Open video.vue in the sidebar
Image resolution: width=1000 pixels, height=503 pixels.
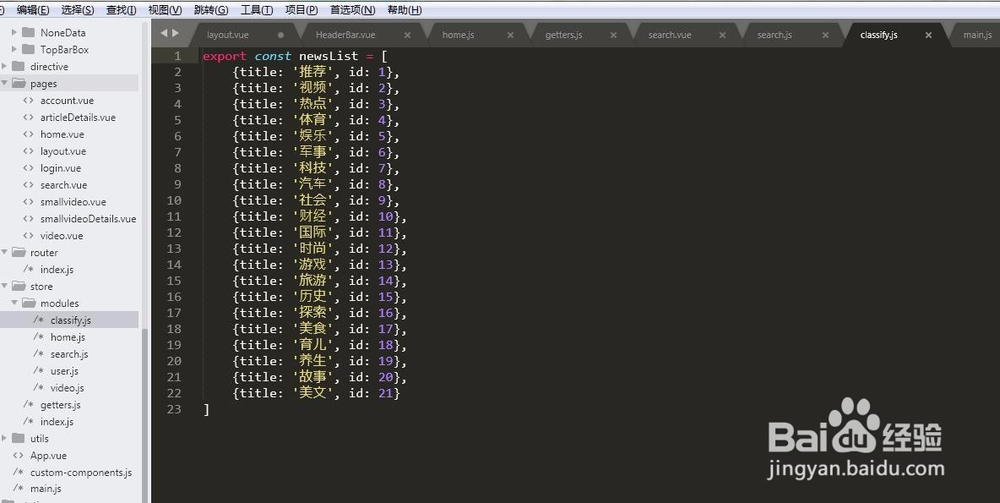[62, 235]
